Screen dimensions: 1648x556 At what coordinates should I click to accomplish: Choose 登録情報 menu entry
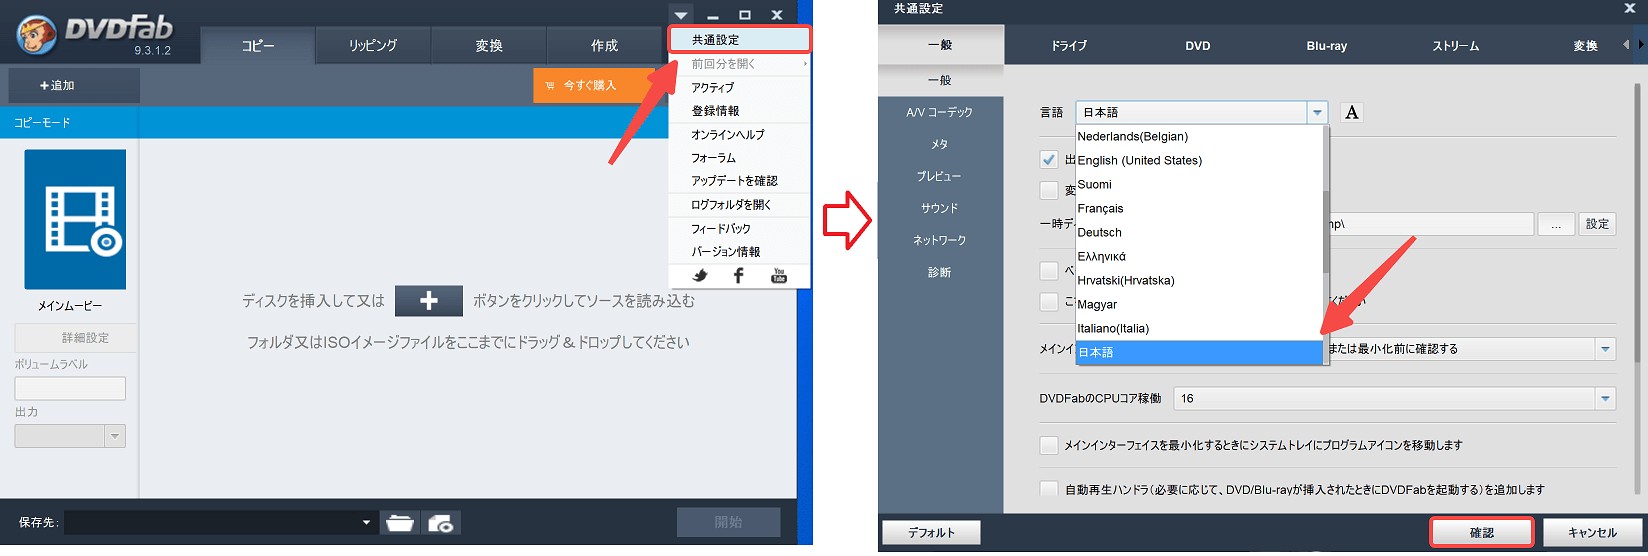739,111
